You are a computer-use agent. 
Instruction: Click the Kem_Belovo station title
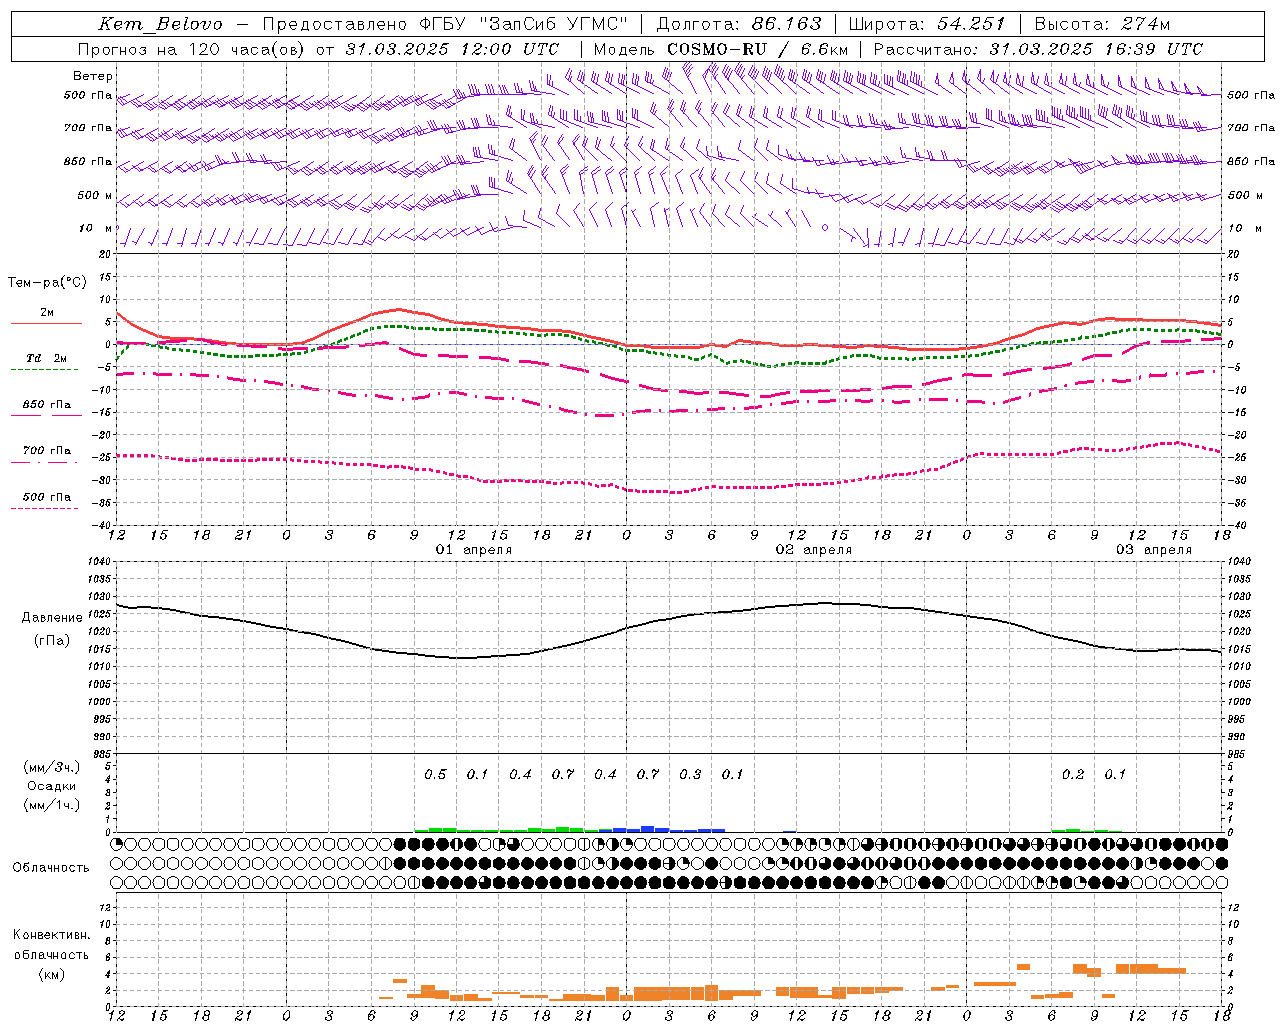(x=160, y=24)
